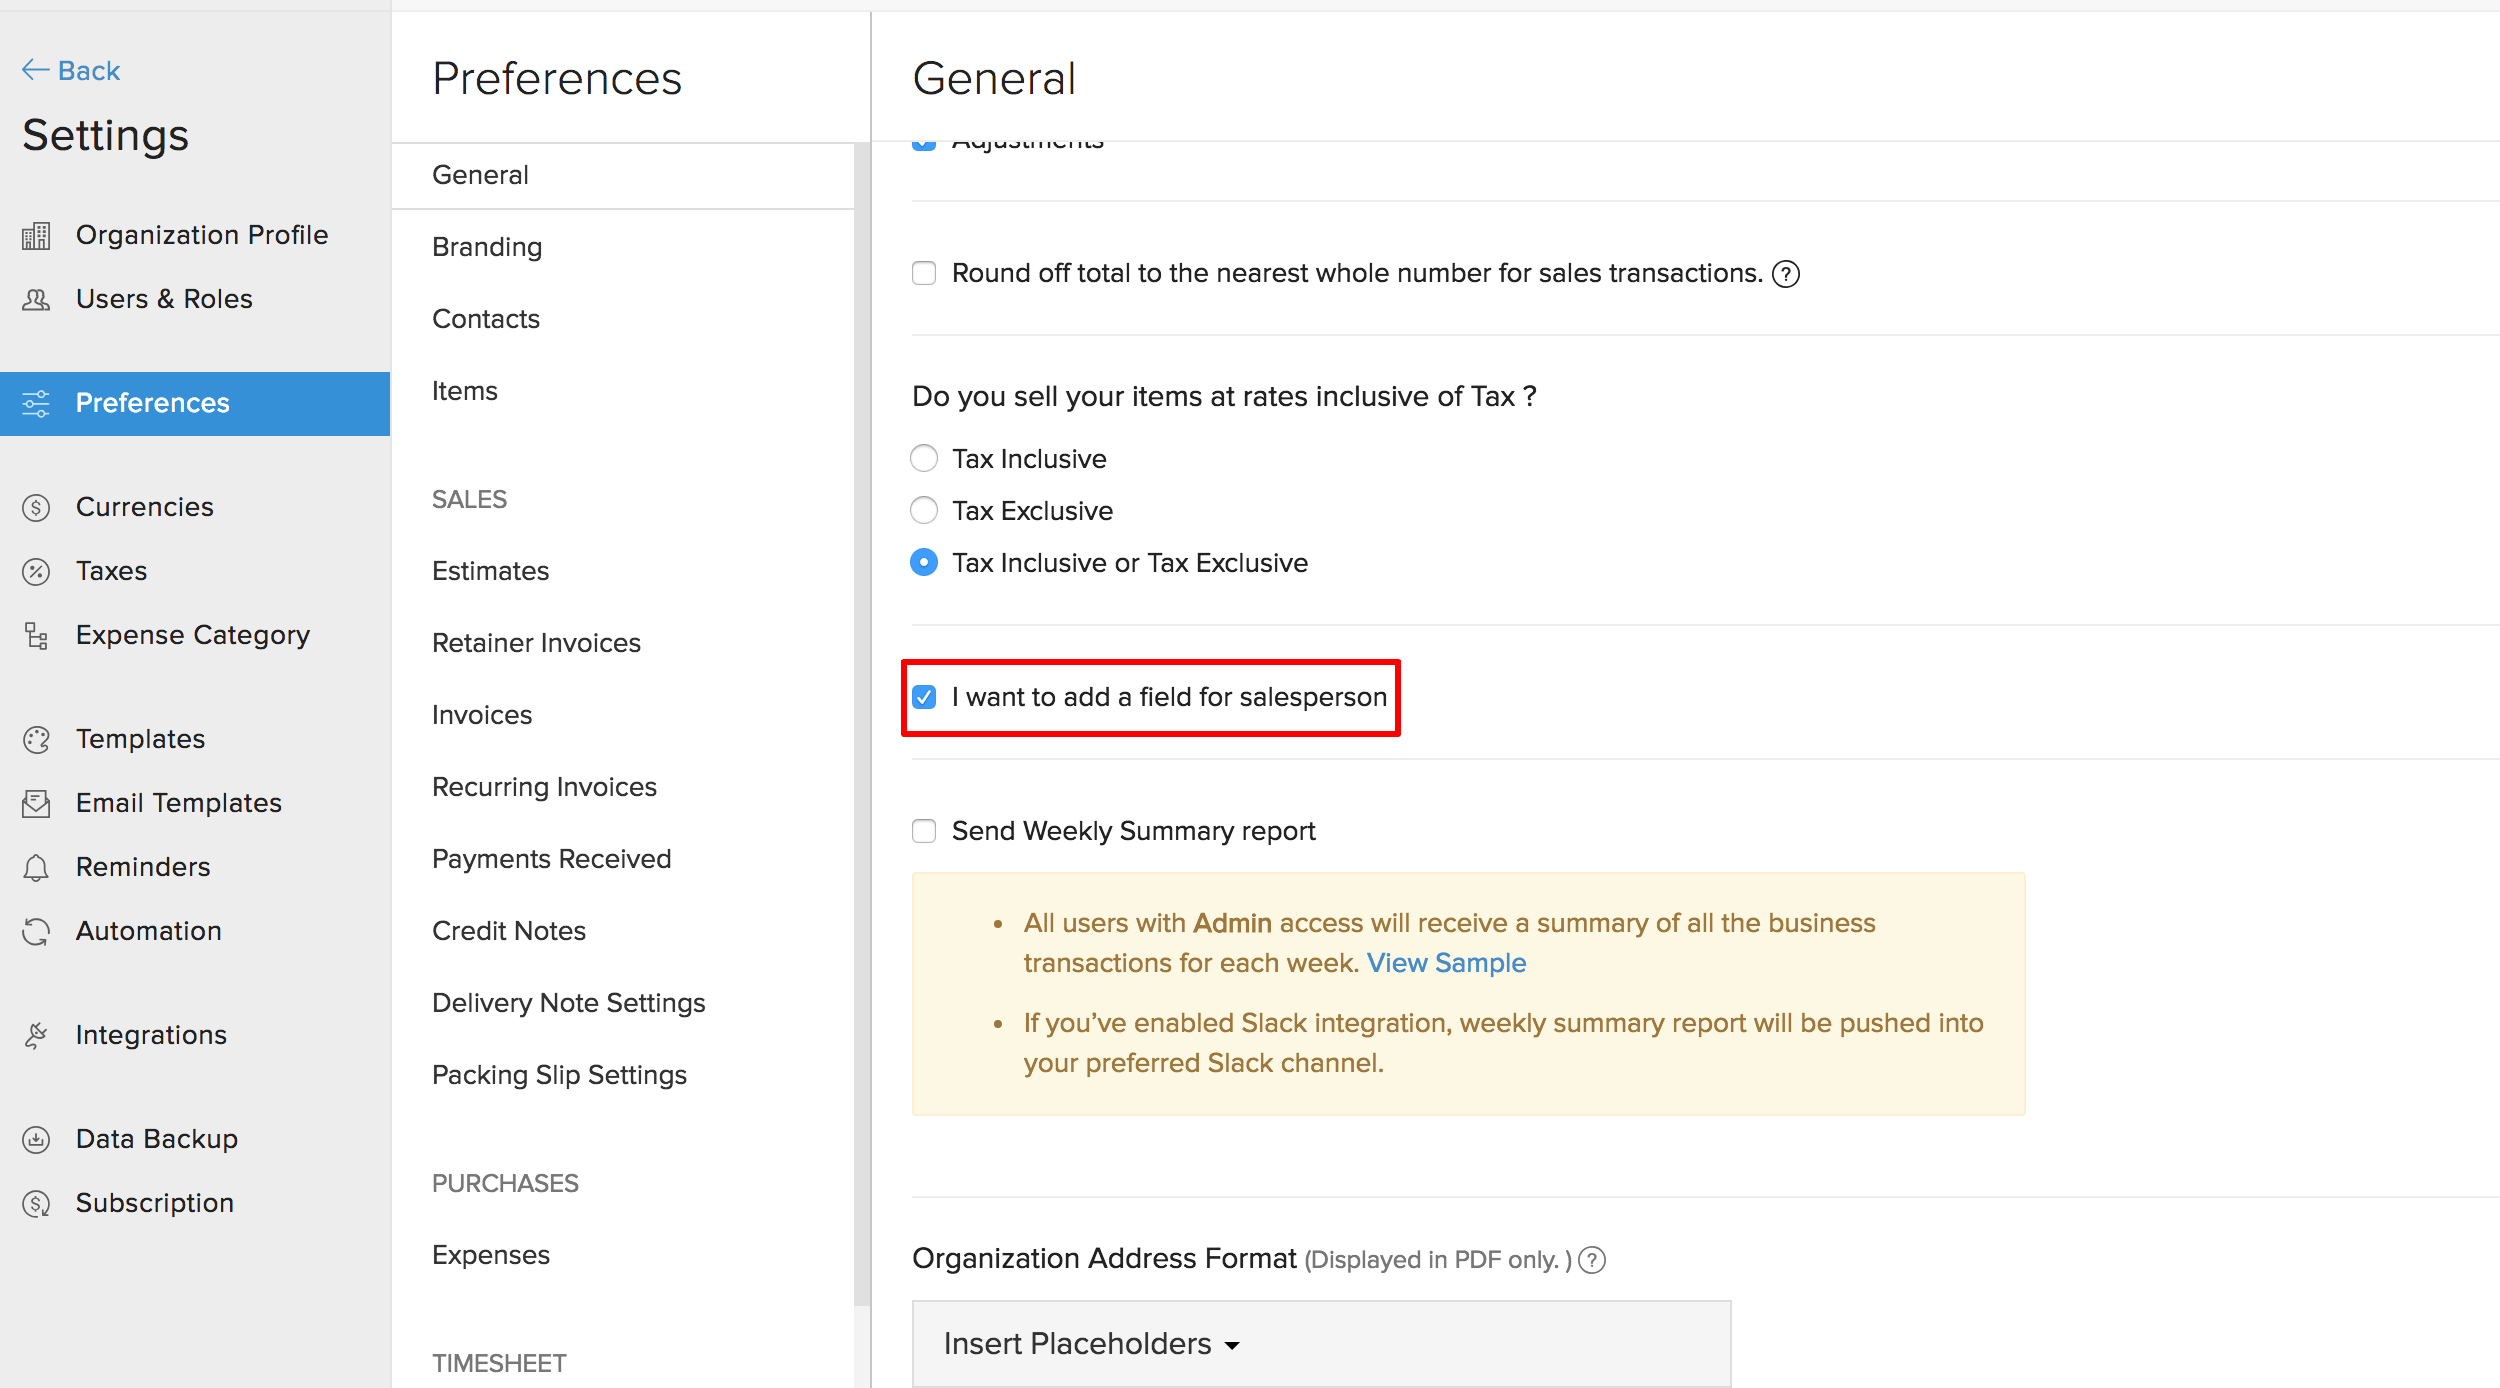Open help icon beside round off option
Image resolution: width=2500 pixels, height=1388 pixels.
pos(1786,274)
